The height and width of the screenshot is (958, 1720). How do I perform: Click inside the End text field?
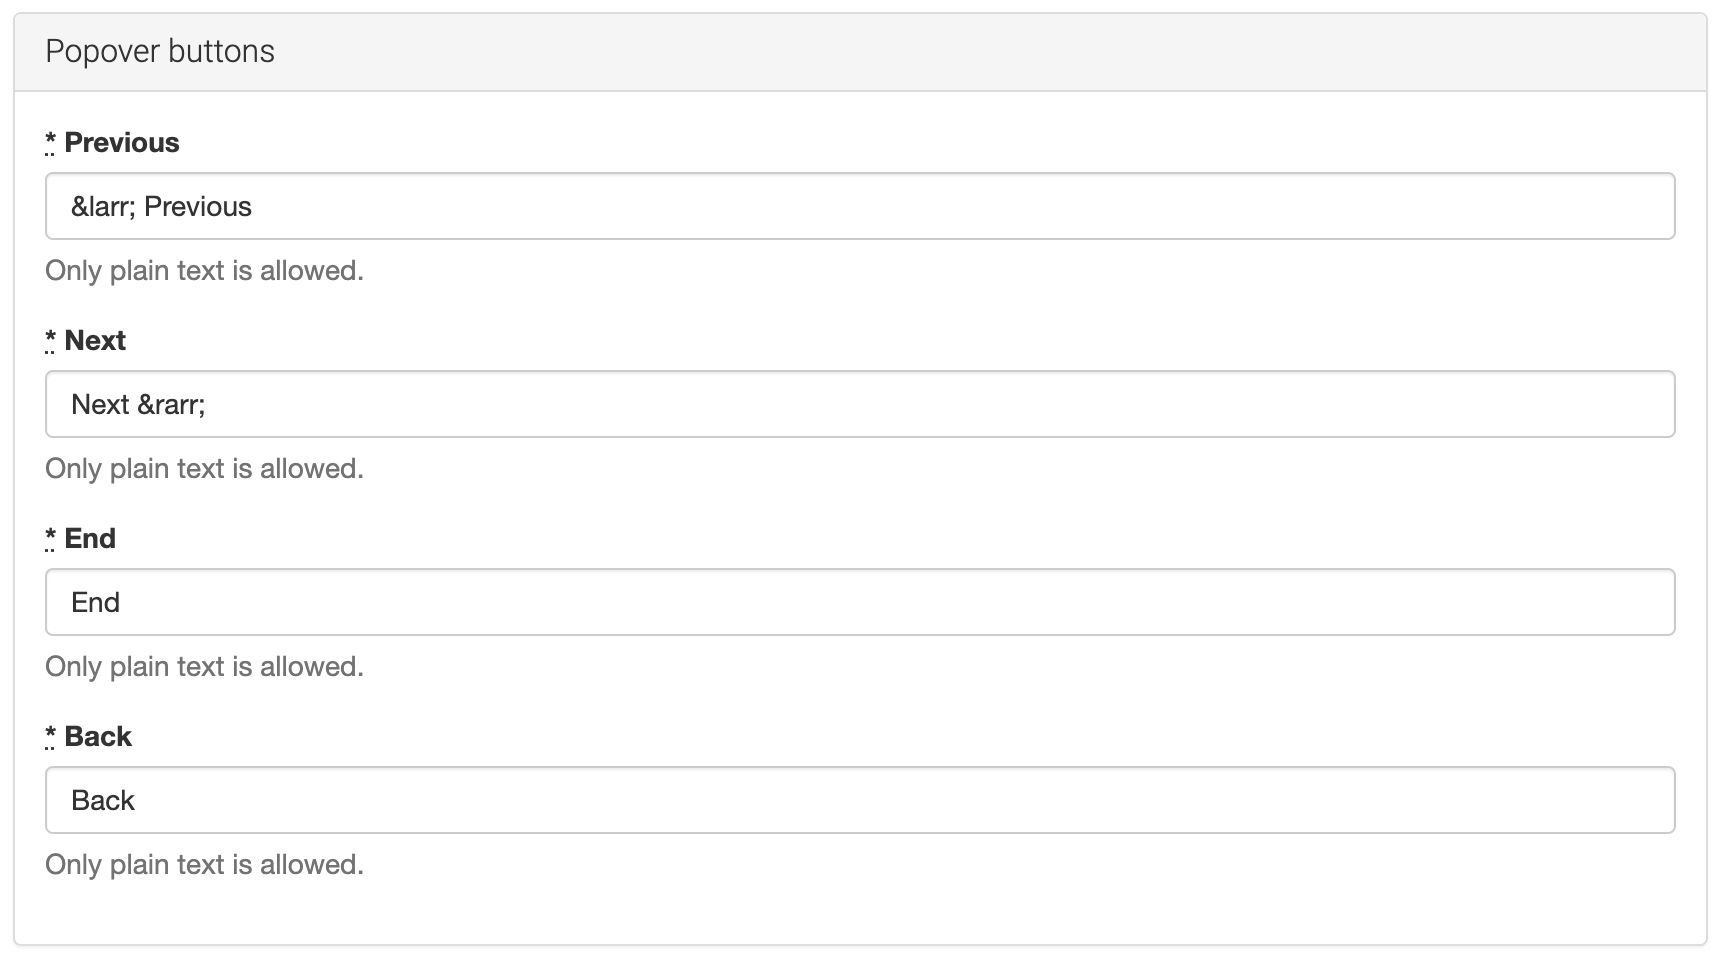860,602
